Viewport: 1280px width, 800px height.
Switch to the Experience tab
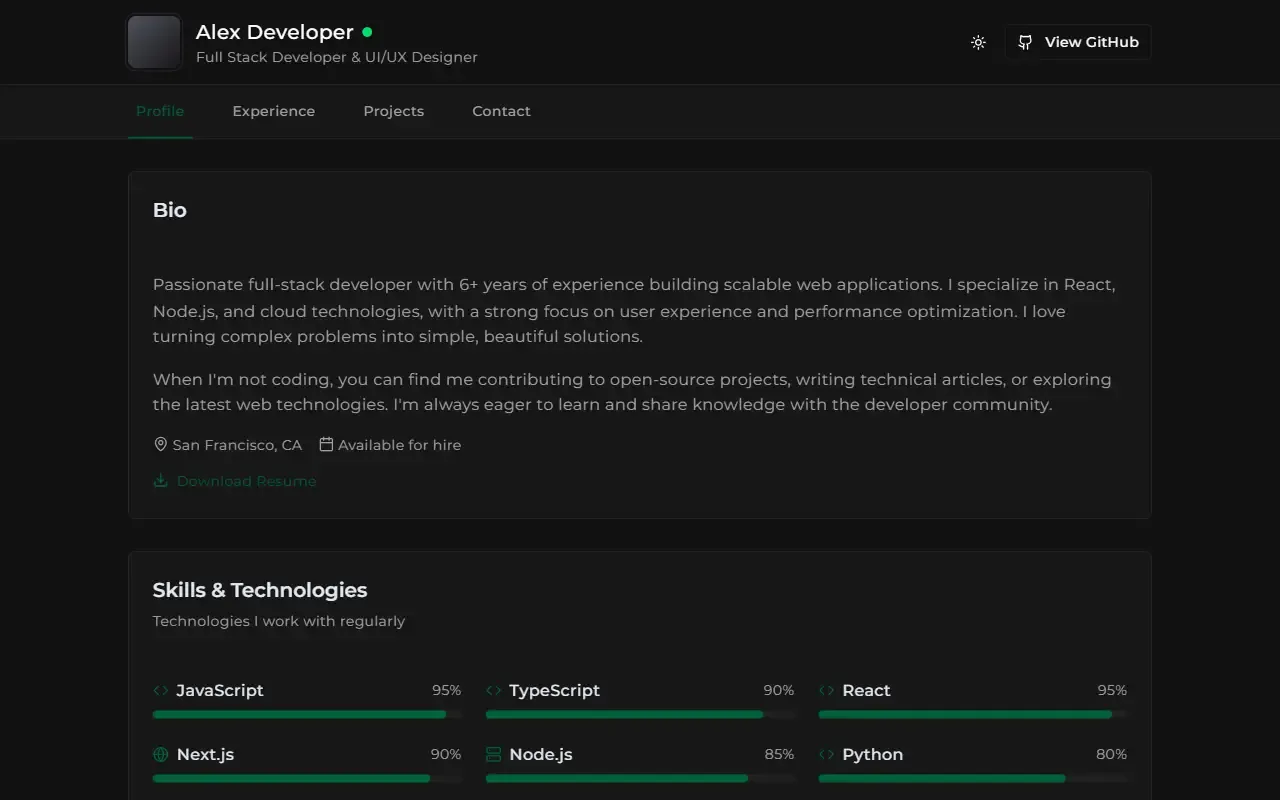click(274, 111)
